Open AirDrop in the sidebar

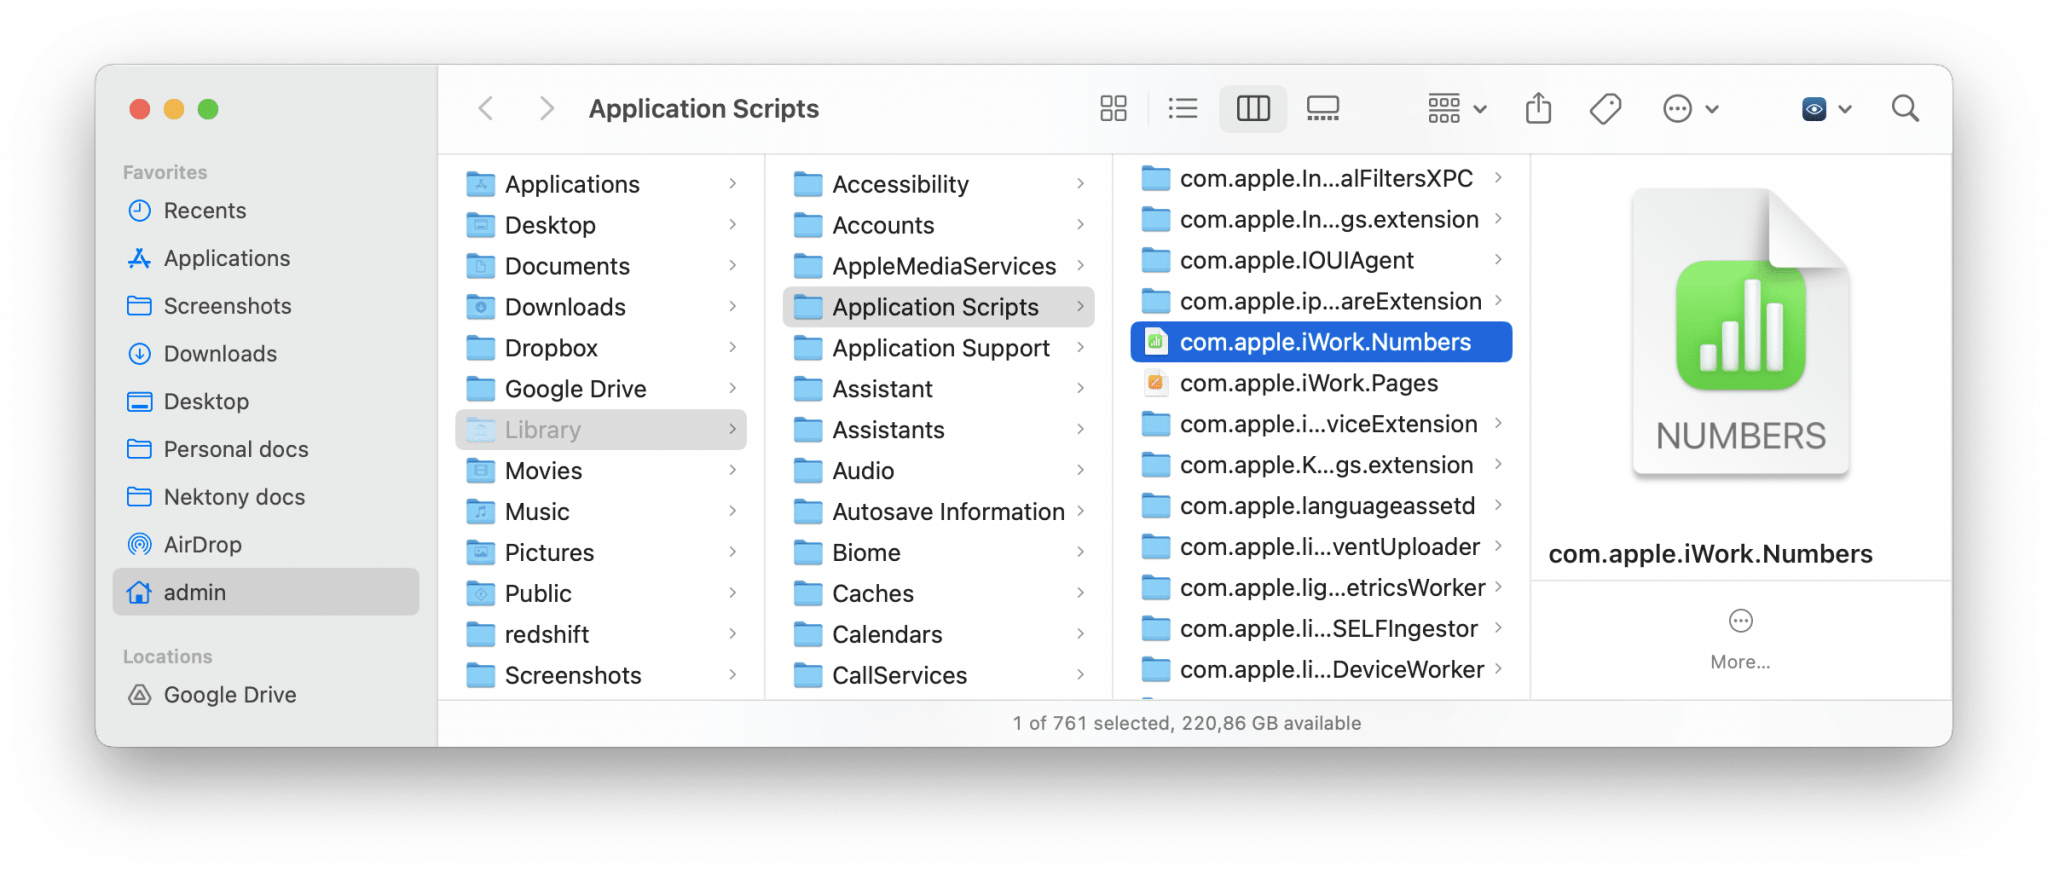265,545
